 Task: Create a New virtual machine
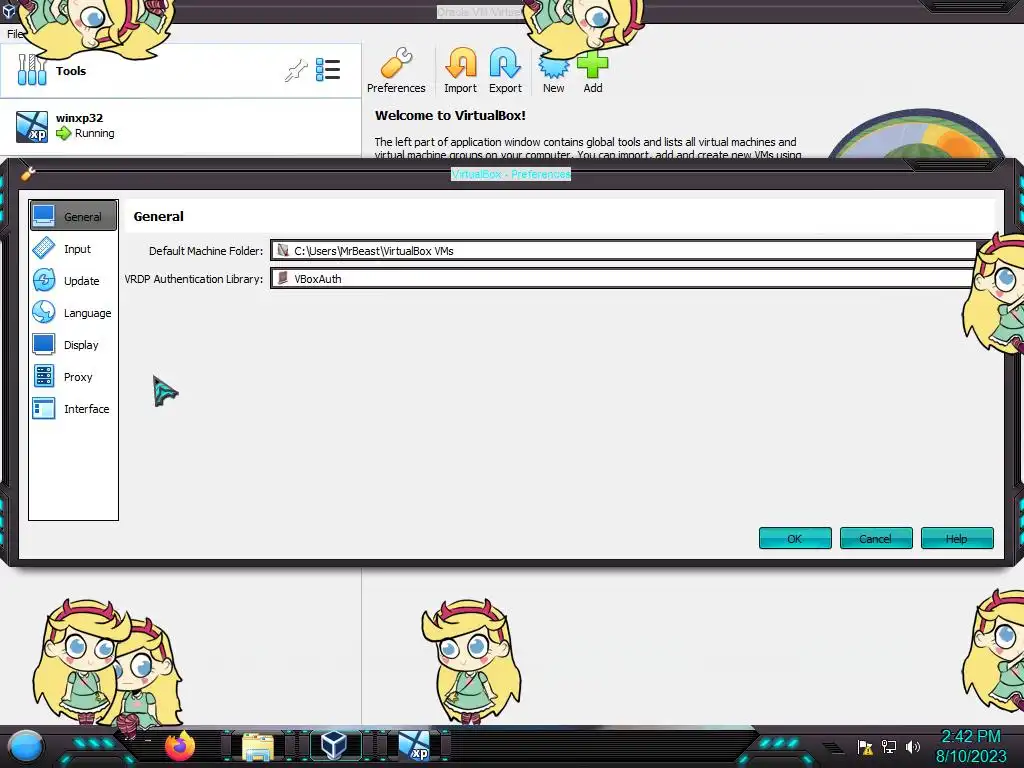coord(553,72)
